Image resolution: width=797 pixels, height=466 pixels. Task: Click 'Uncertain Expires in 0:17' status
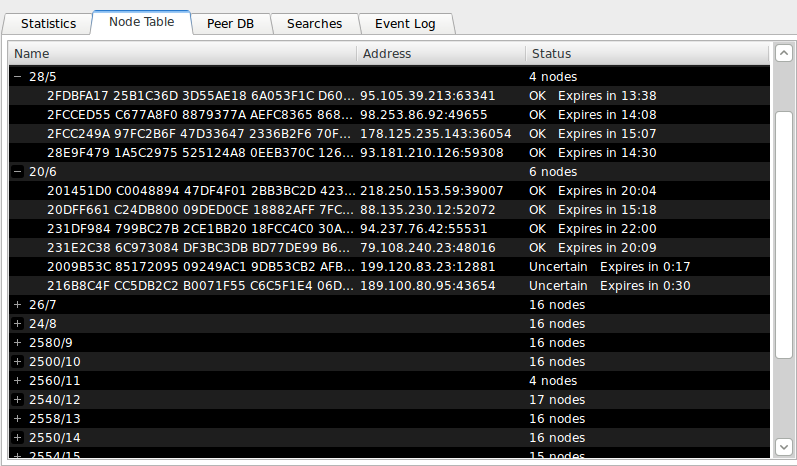(609, 267)
